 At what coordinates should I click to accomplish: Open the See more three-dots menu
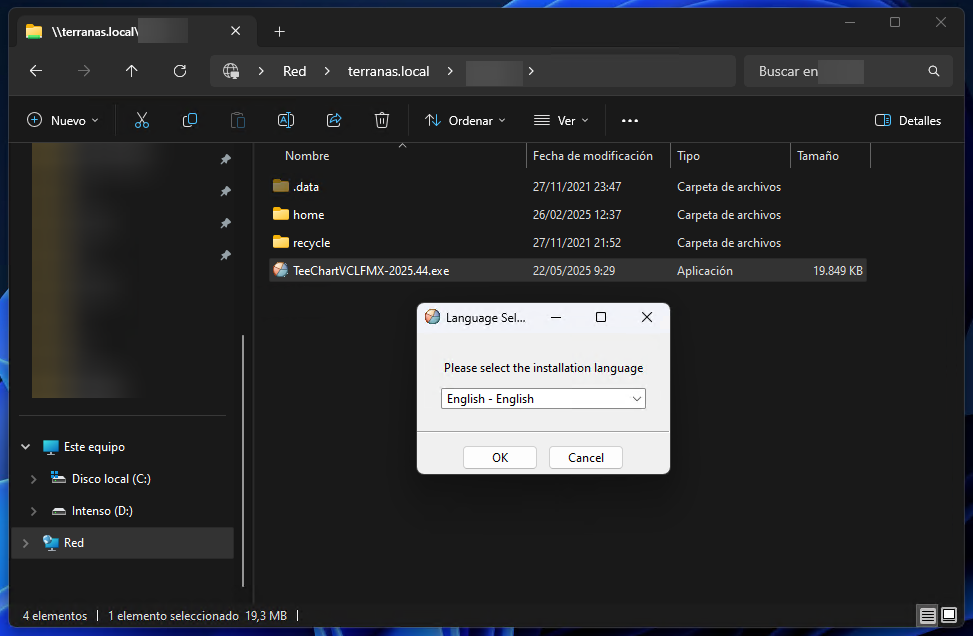[630, 120]
